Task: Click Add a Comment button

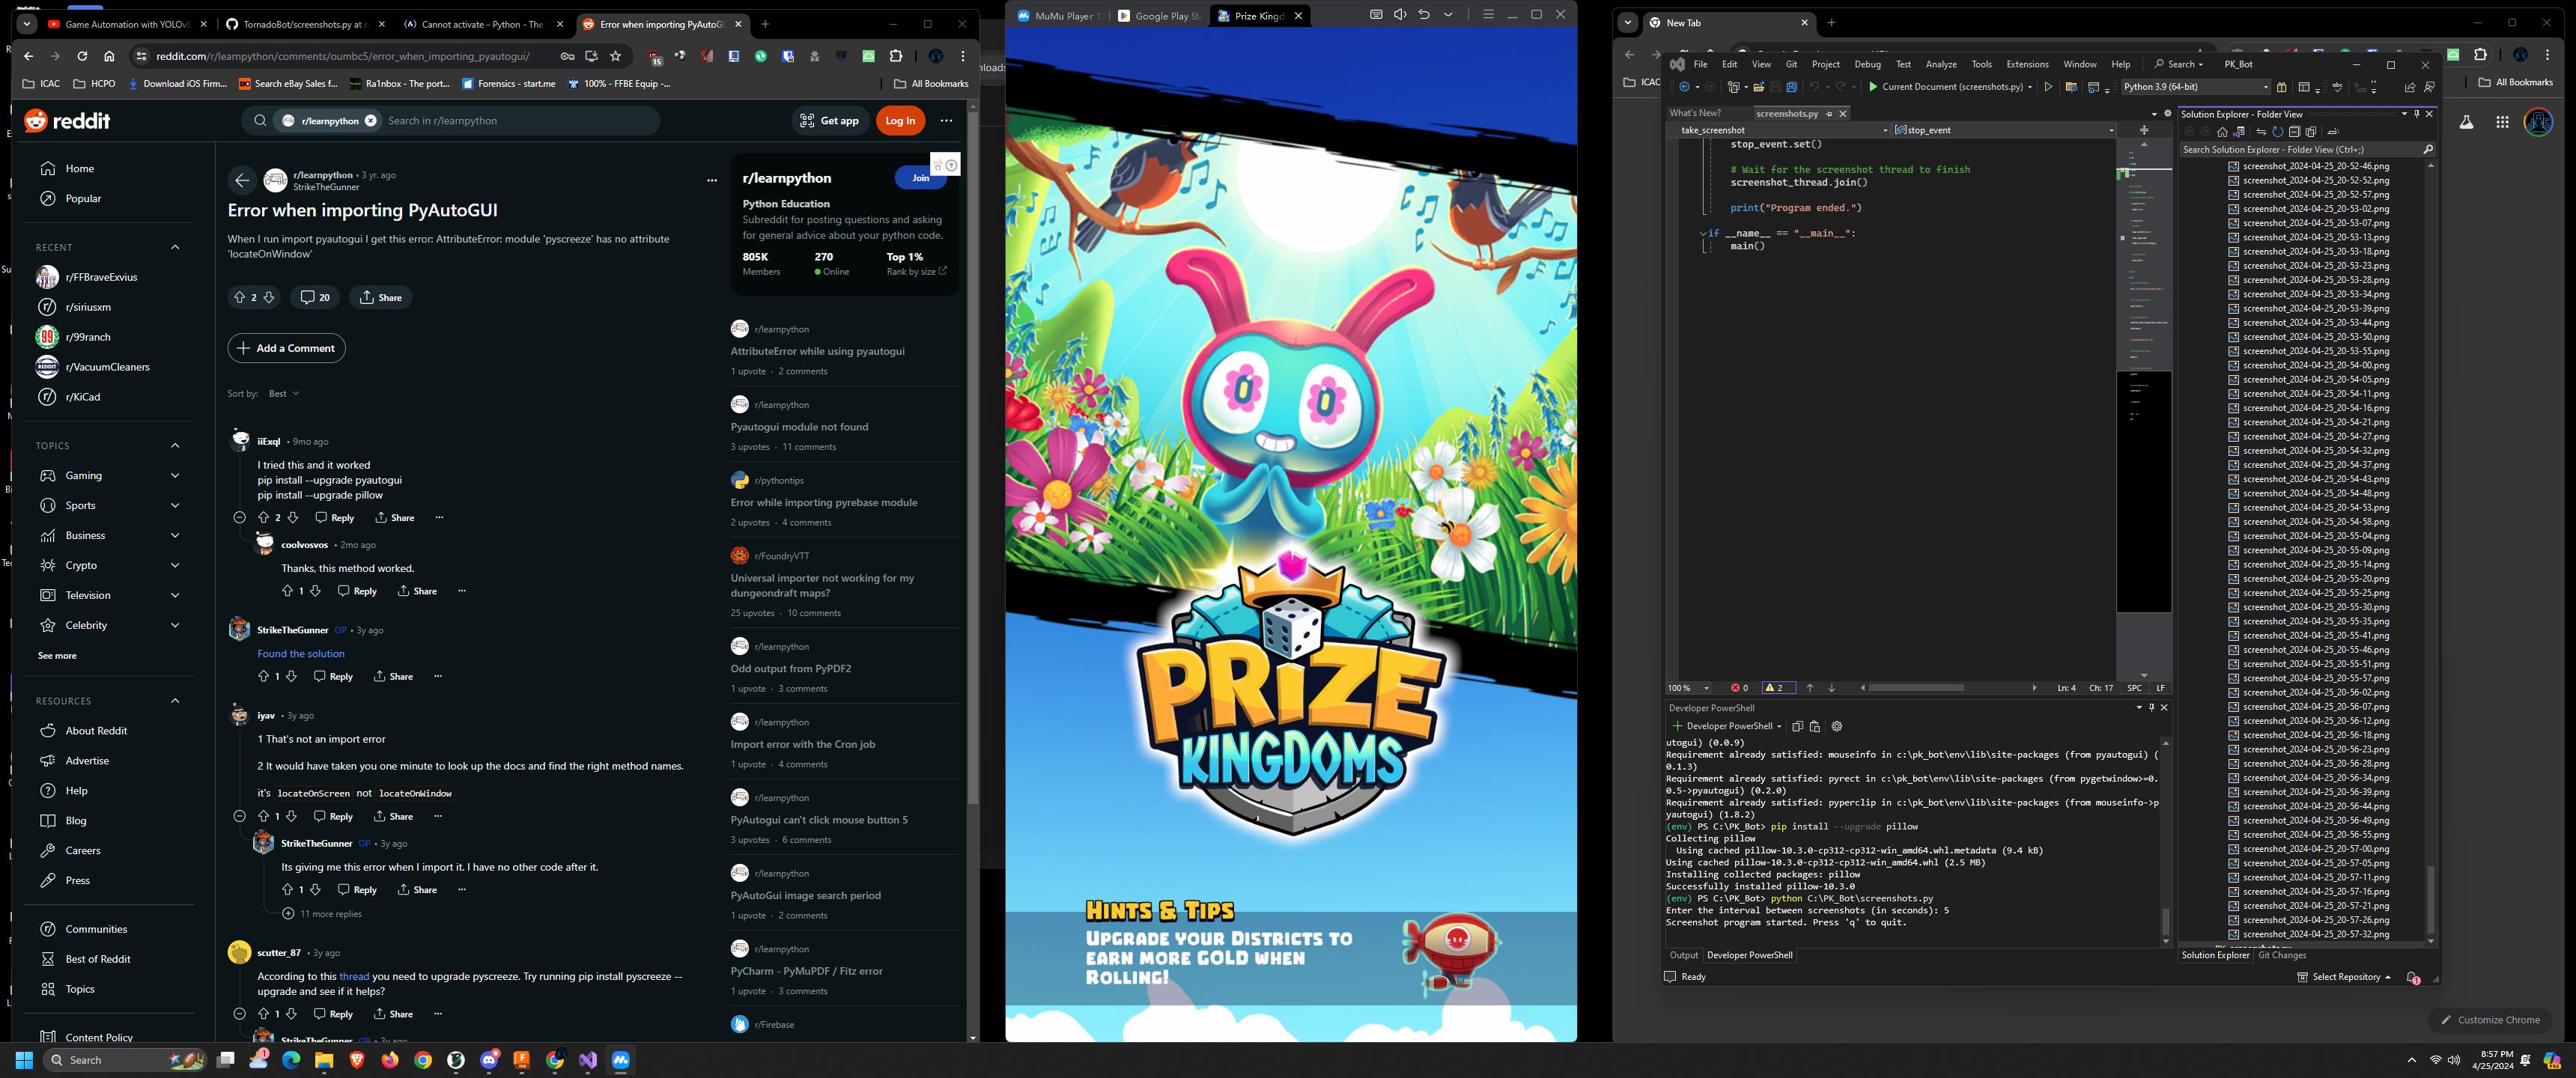Action: pos(287,348)
